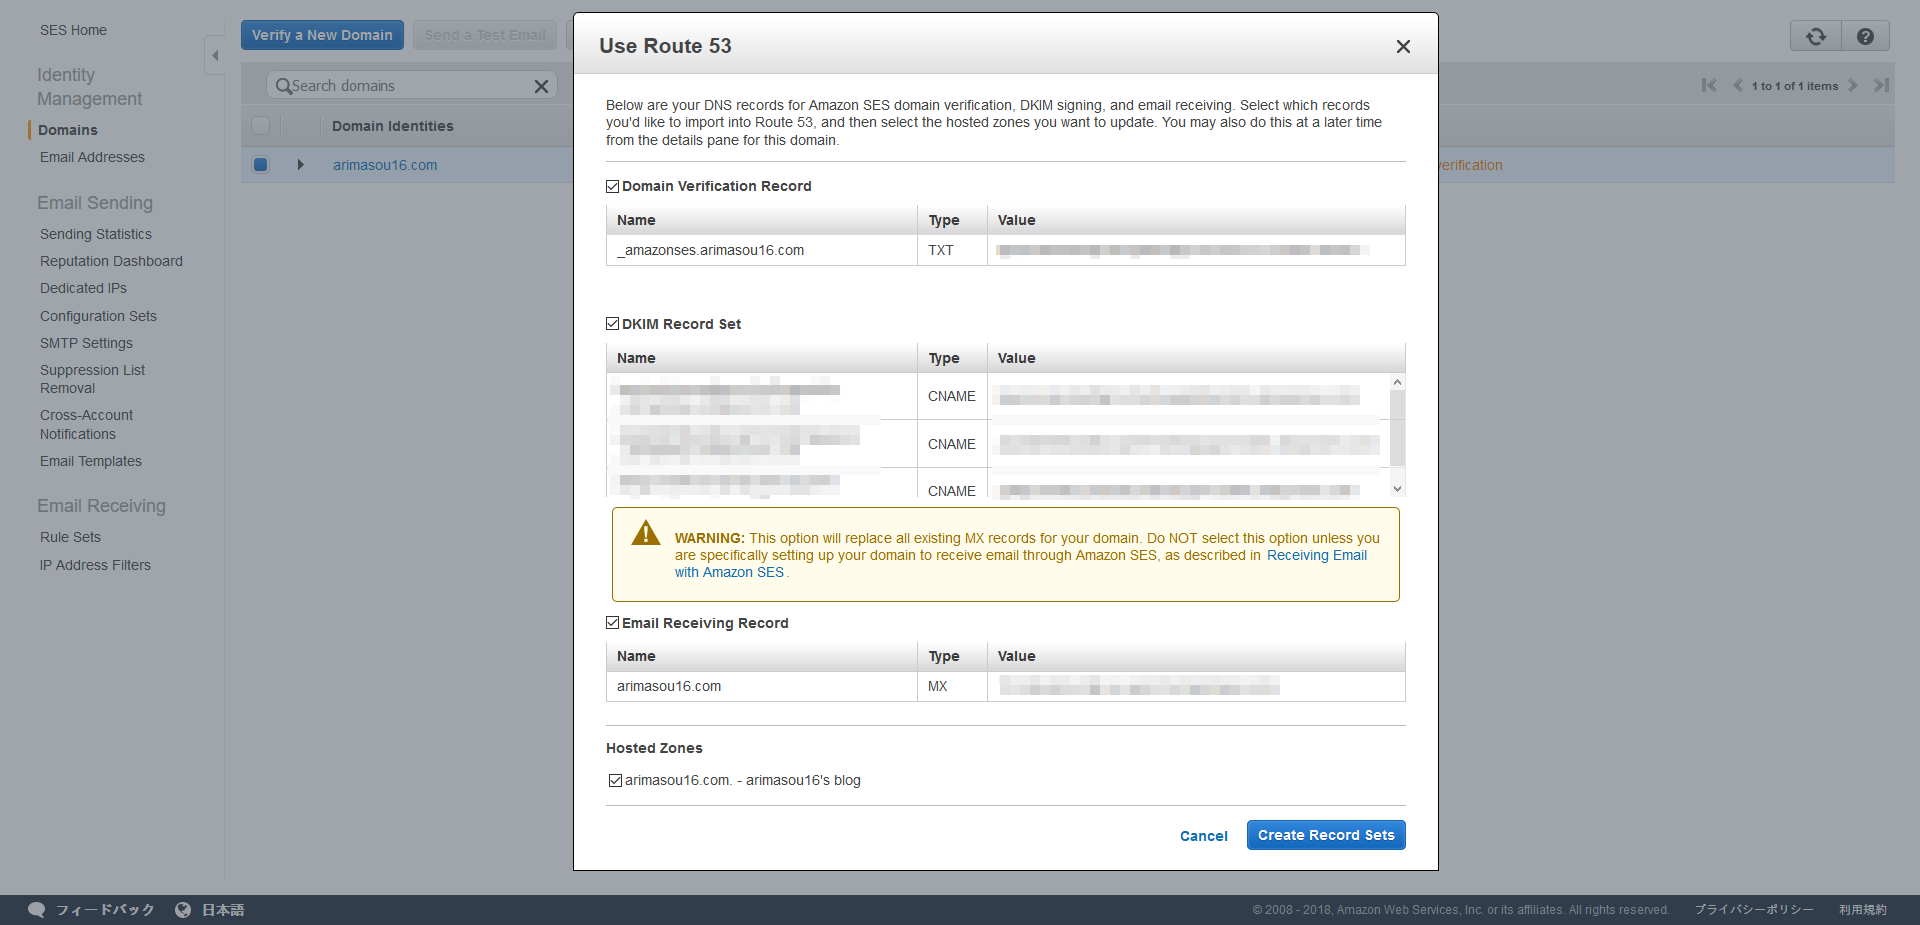Click Domain Identities column header
This screenshot has height=925, width=1920.
click(393, 126)
